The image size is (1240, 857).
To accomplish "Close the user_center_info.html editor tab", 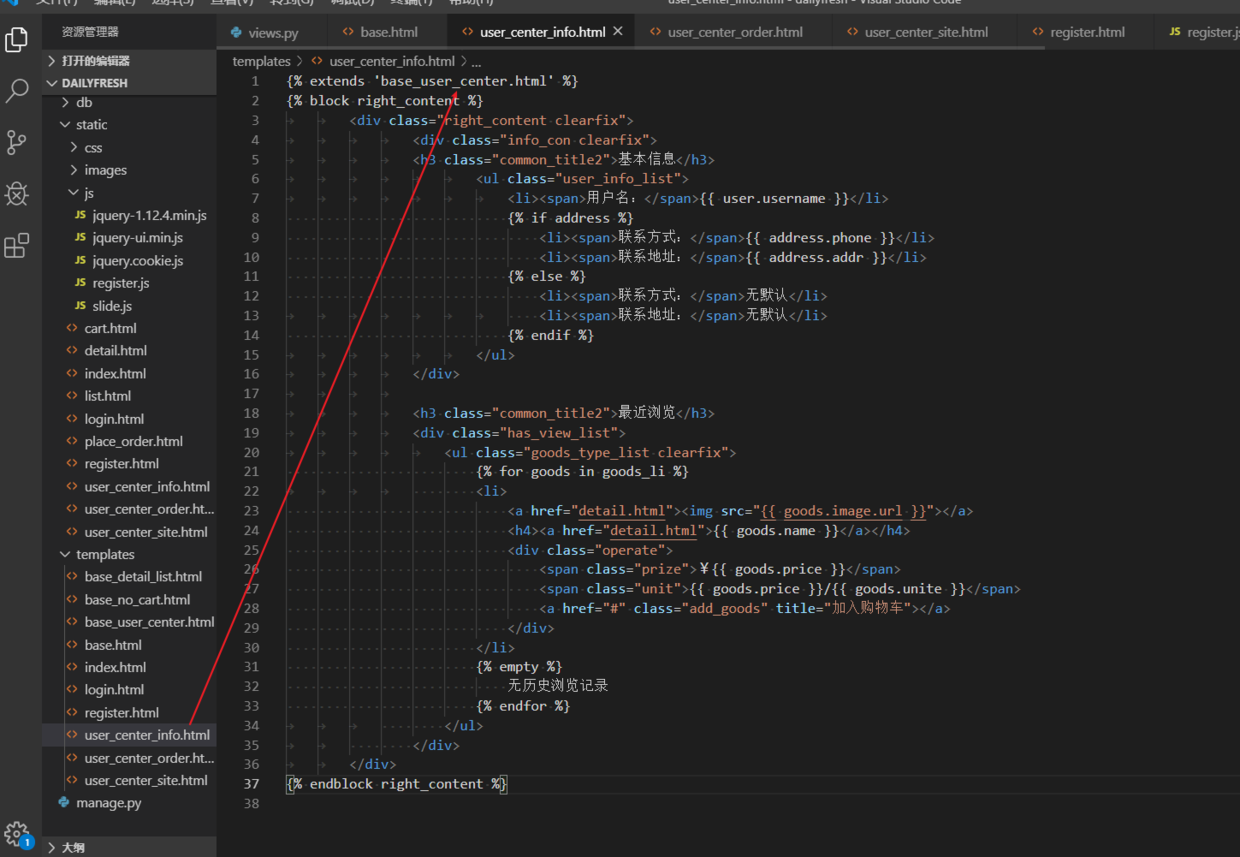I will (x=618, y=32).
